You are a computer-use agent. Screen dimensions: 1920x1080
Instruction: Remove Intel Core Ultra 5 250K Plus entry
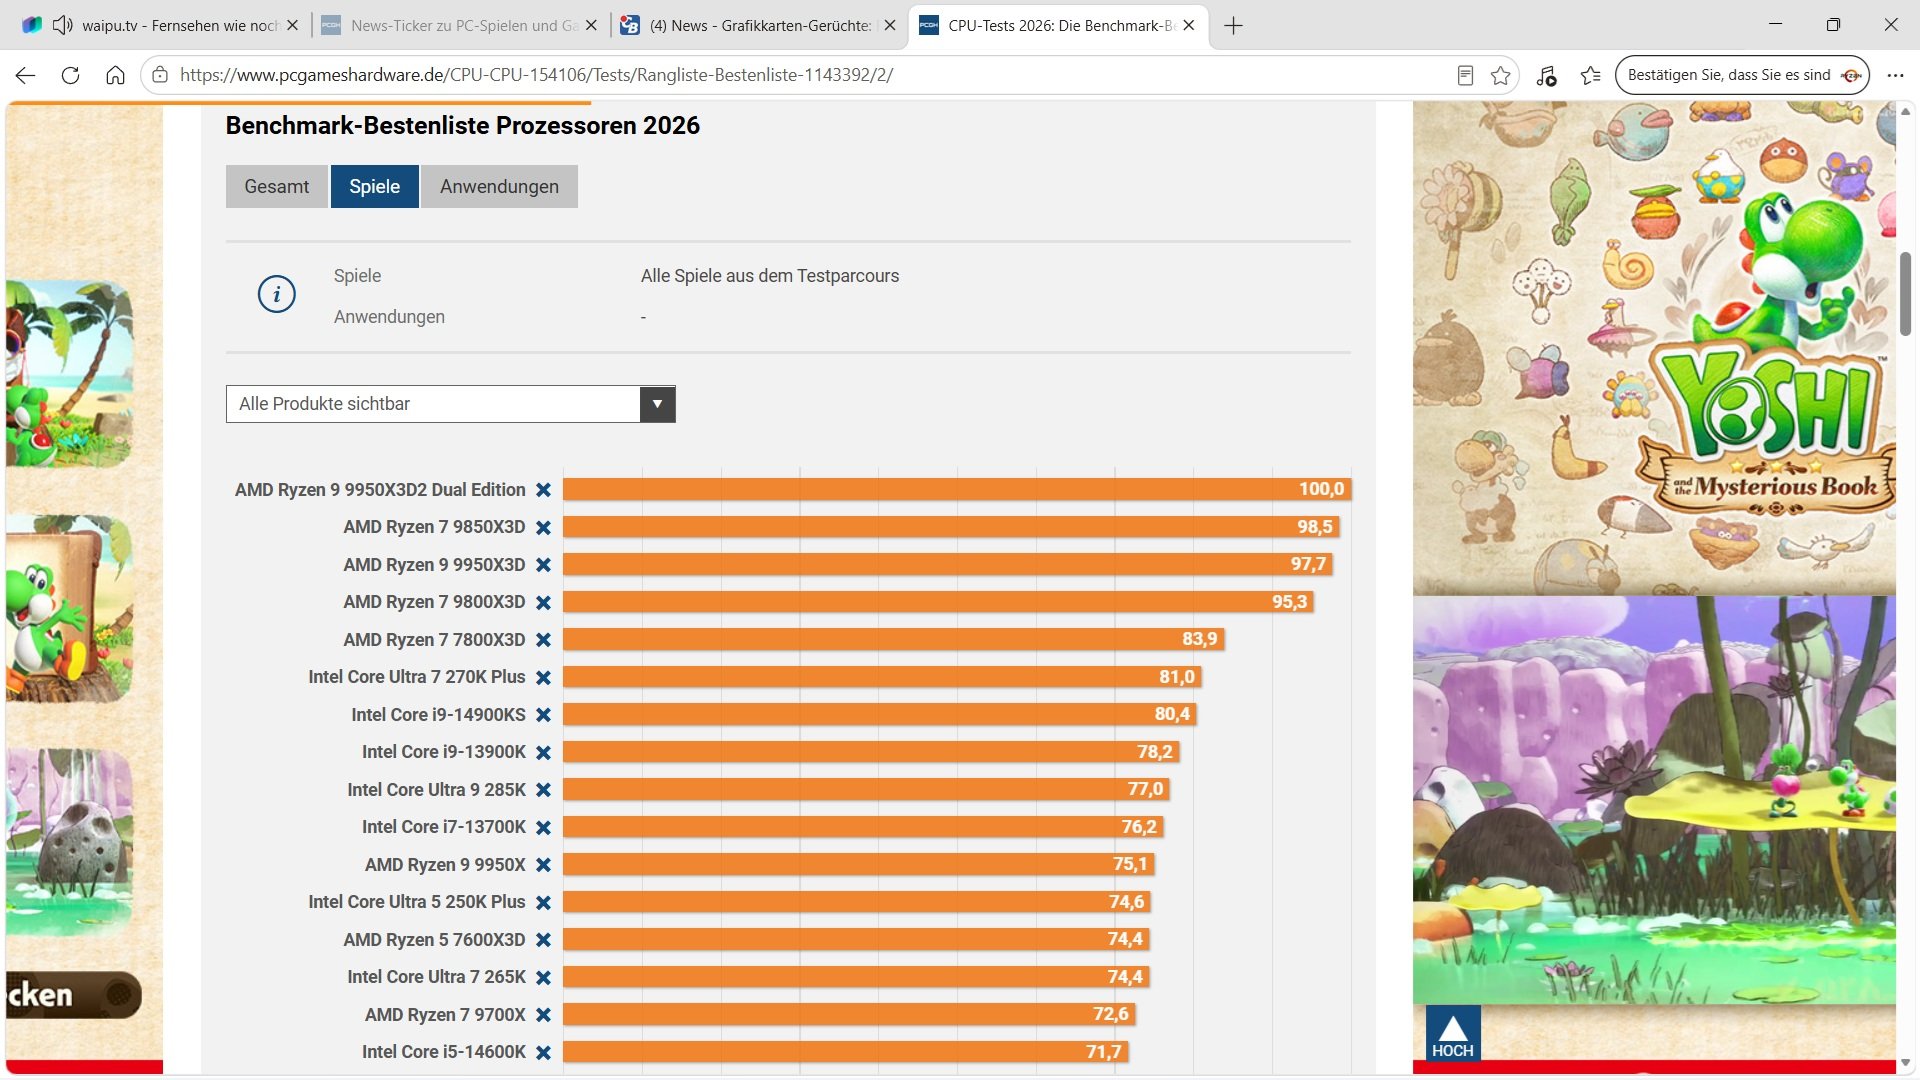543,902
